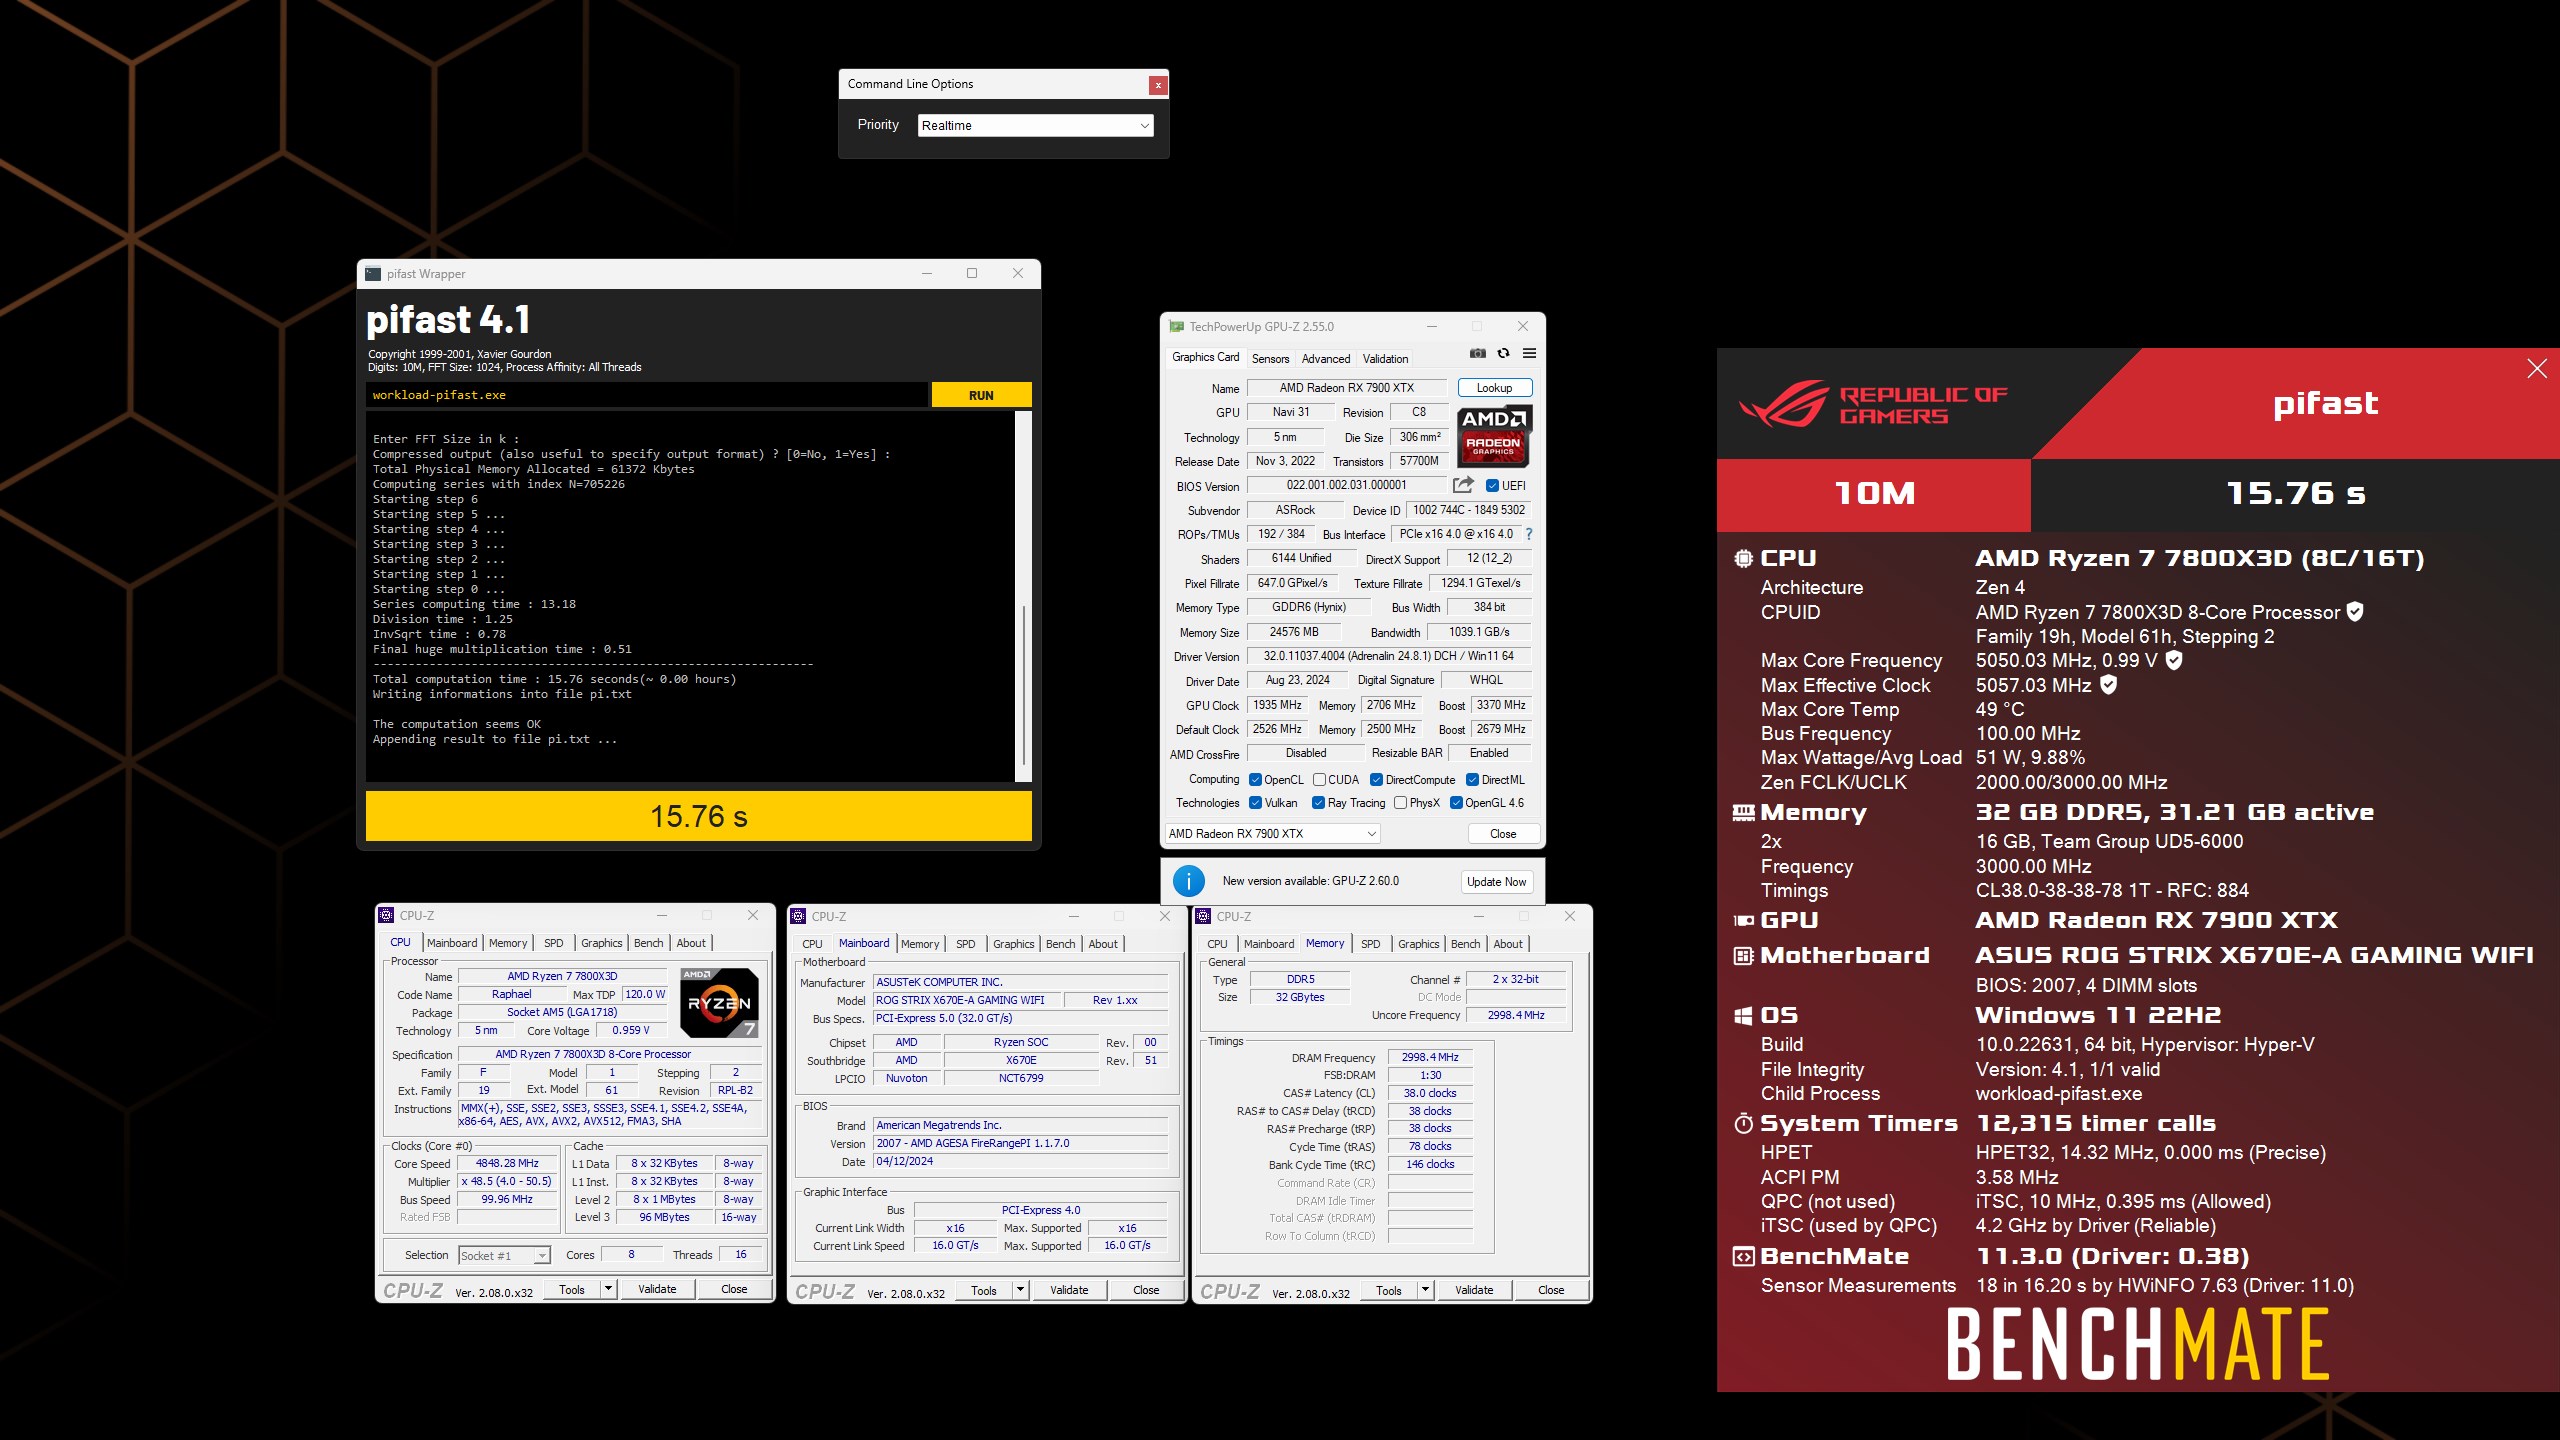Viewport: 2560px width, 1440px height.
Task: Click the BenchMate version row icon
Action: click(1743, 1257)
